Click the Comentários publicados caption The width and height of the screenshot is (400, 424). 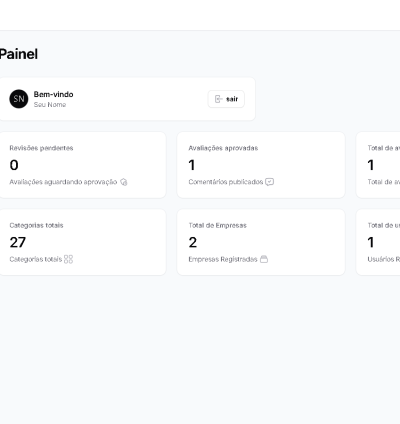[x=226, y=182]
